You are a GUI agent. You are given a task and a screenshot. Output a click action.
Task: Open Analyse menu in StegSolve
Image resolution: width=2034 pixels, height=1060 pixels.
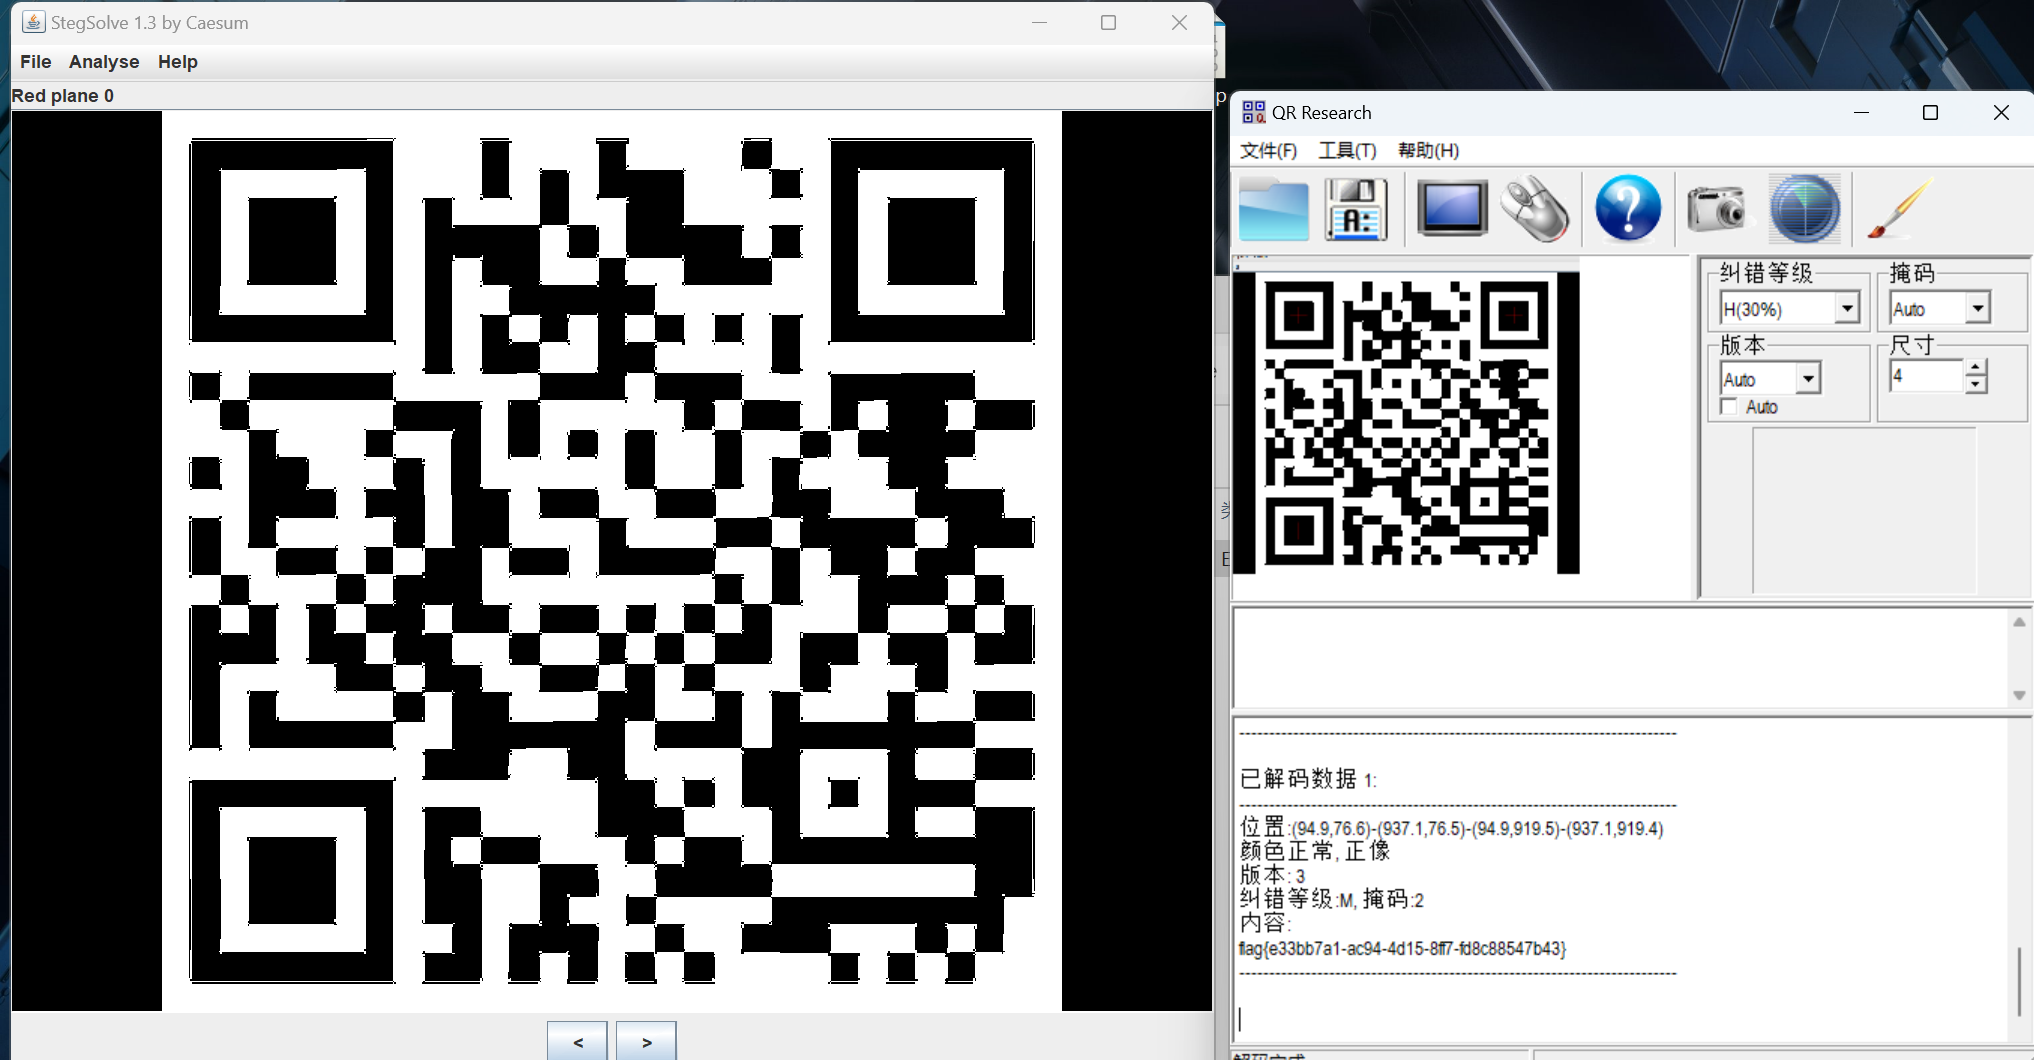click(x=104, y=62)
